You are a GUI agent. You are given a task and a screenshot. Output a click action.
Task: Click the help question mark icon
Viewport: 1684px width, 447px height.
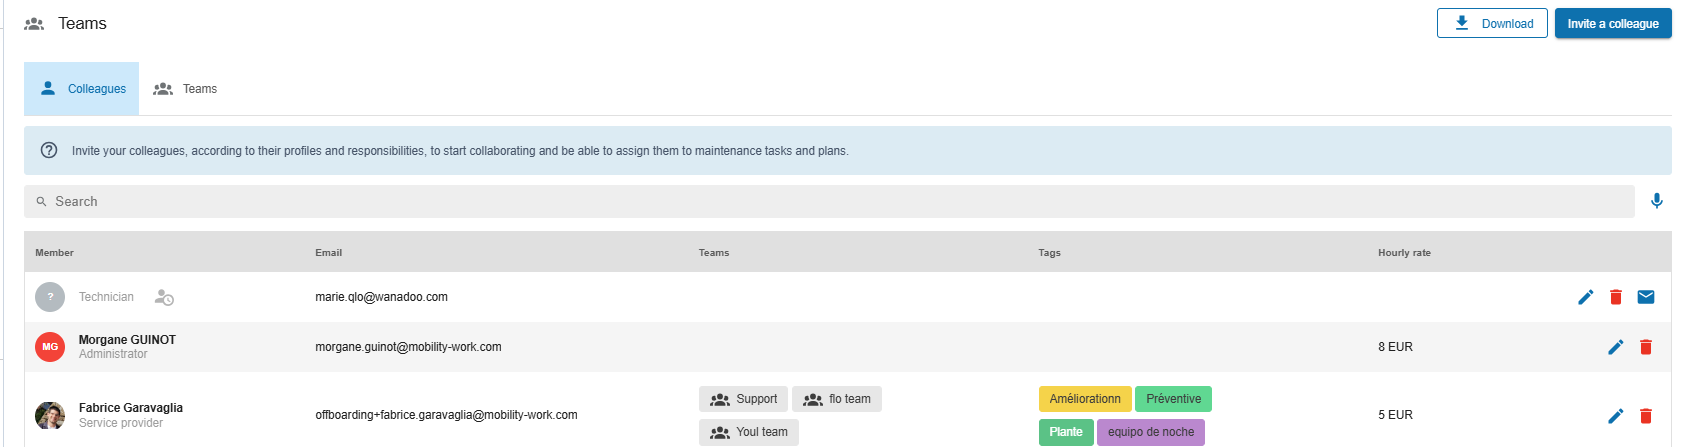coord(48,150)
